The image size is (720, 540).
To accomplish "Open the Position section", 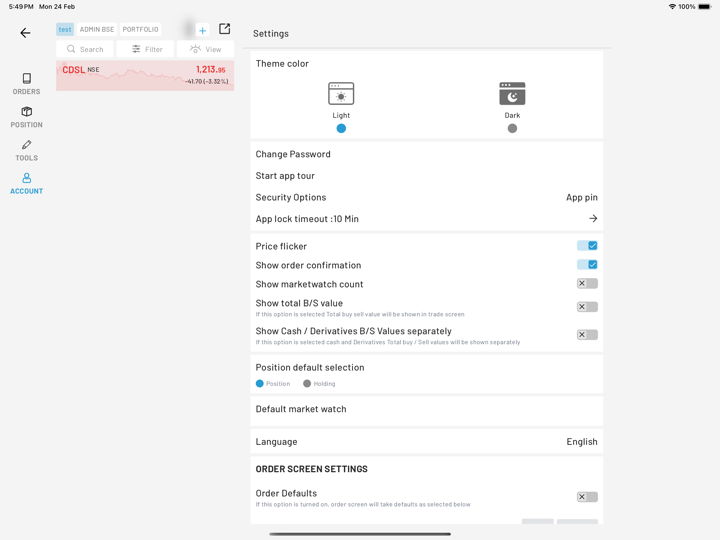I will [26, 117].
